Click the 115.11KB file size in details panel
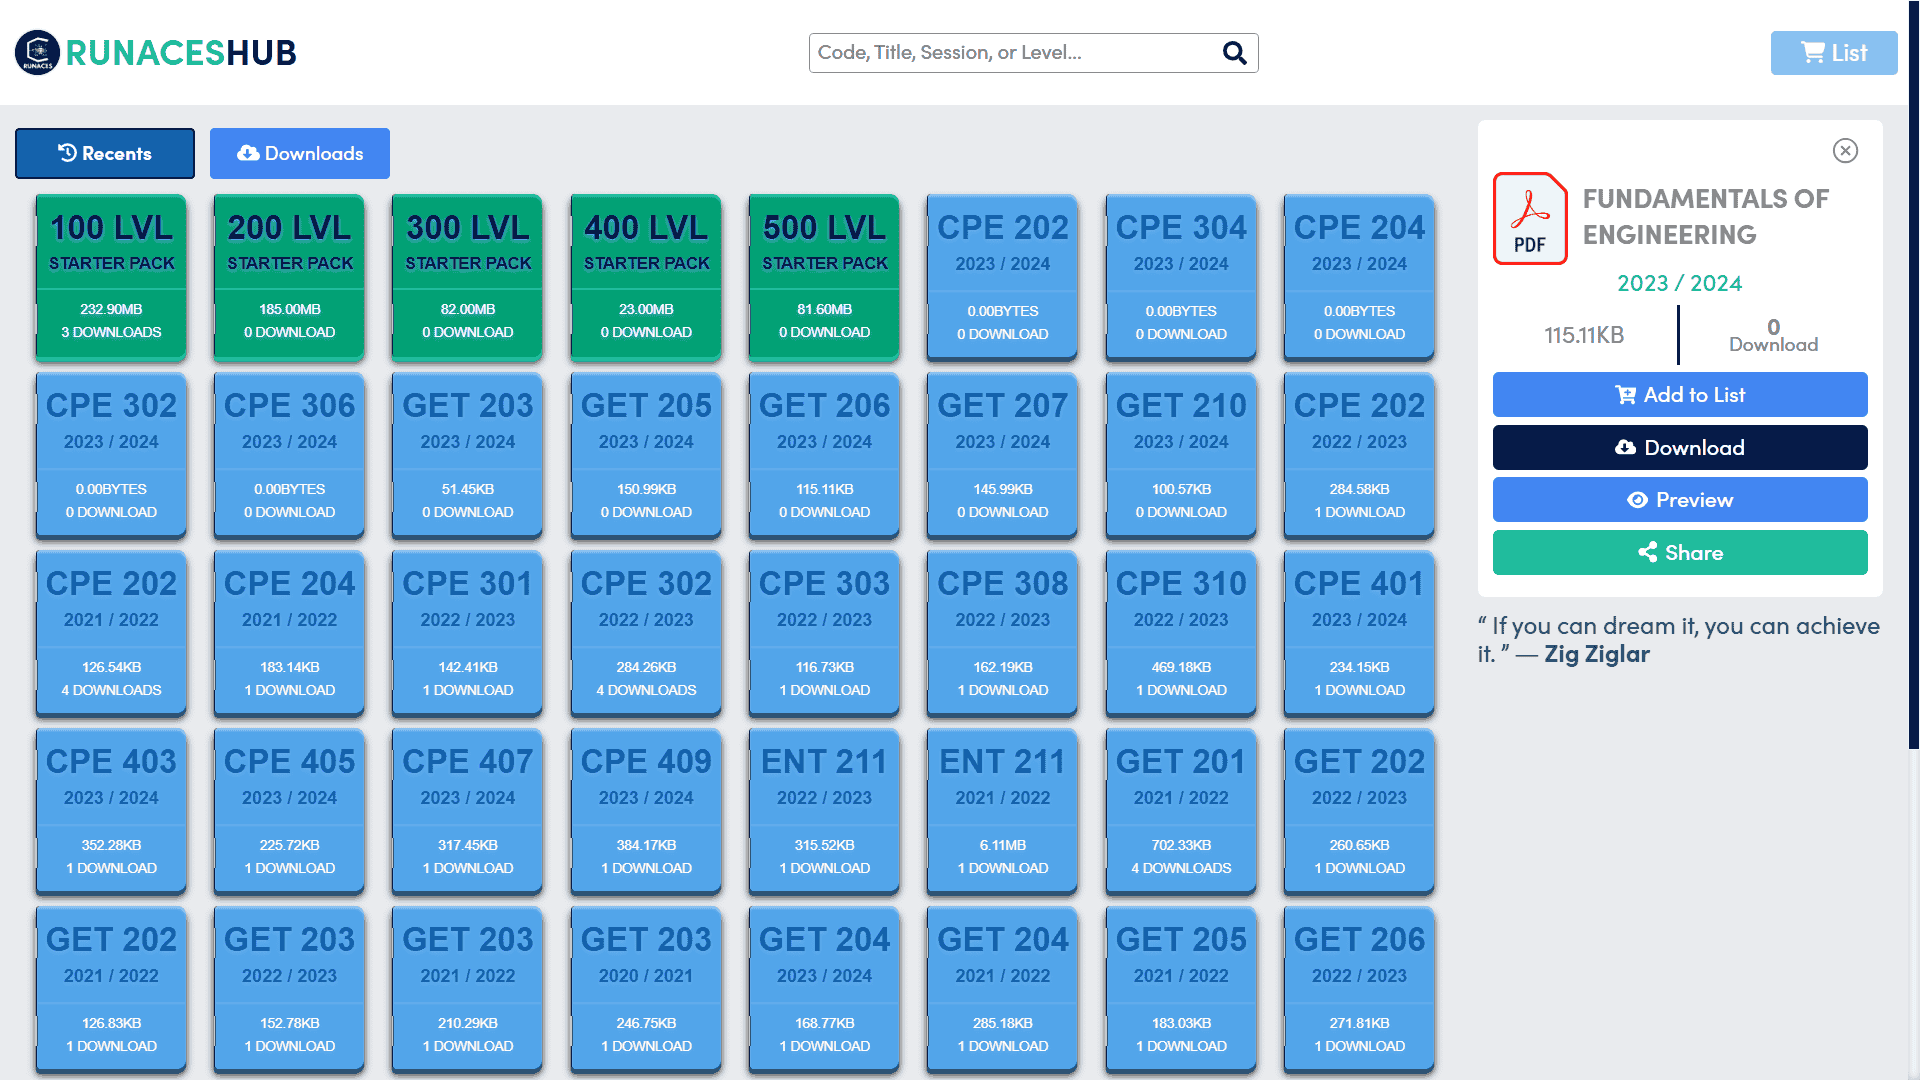This screenshot has height=1080, width=1920. 1584,335
